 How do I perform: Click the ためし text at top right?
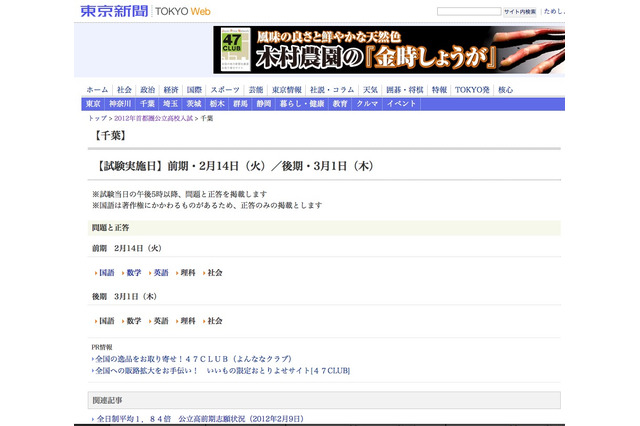coord(554,11)
